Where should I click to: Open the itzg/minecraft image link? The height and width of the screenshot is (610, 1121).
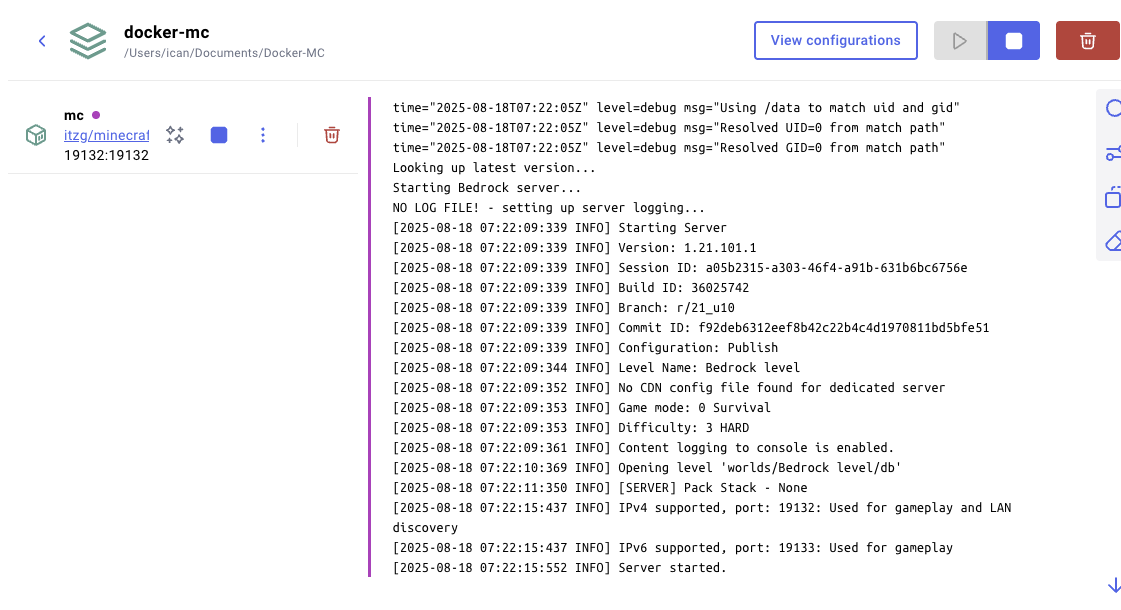coord(107,135)
